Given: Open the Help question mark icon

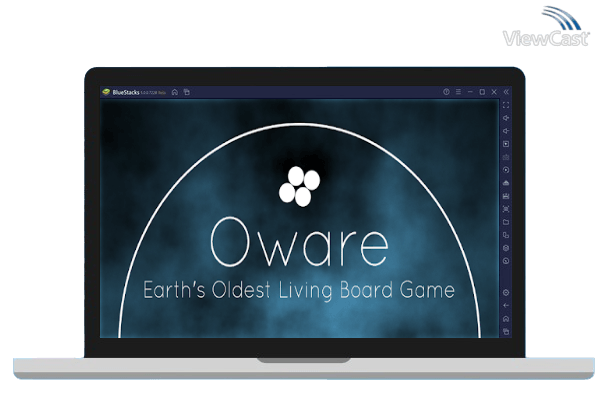Looking at the screenshot, I should 446,92.
